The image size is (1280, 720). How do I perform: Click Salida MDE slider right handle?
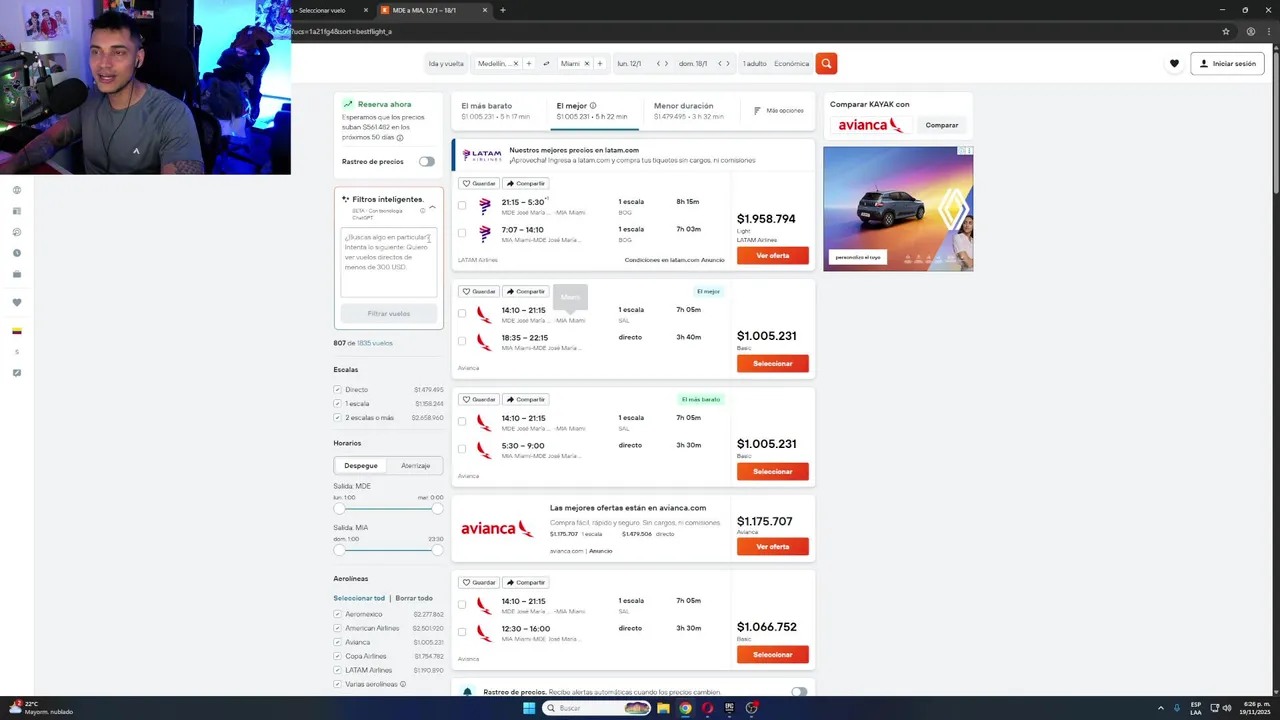437,508
